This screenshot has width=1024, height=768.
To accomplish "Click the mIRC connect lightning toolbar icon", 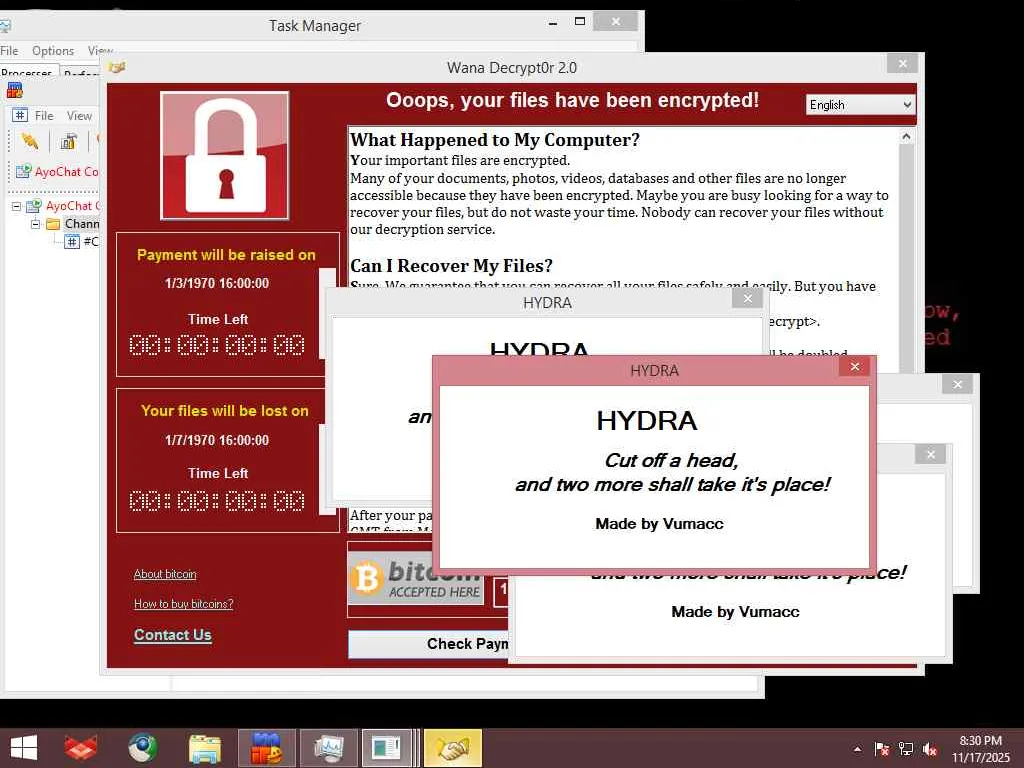I will (29, 141).
